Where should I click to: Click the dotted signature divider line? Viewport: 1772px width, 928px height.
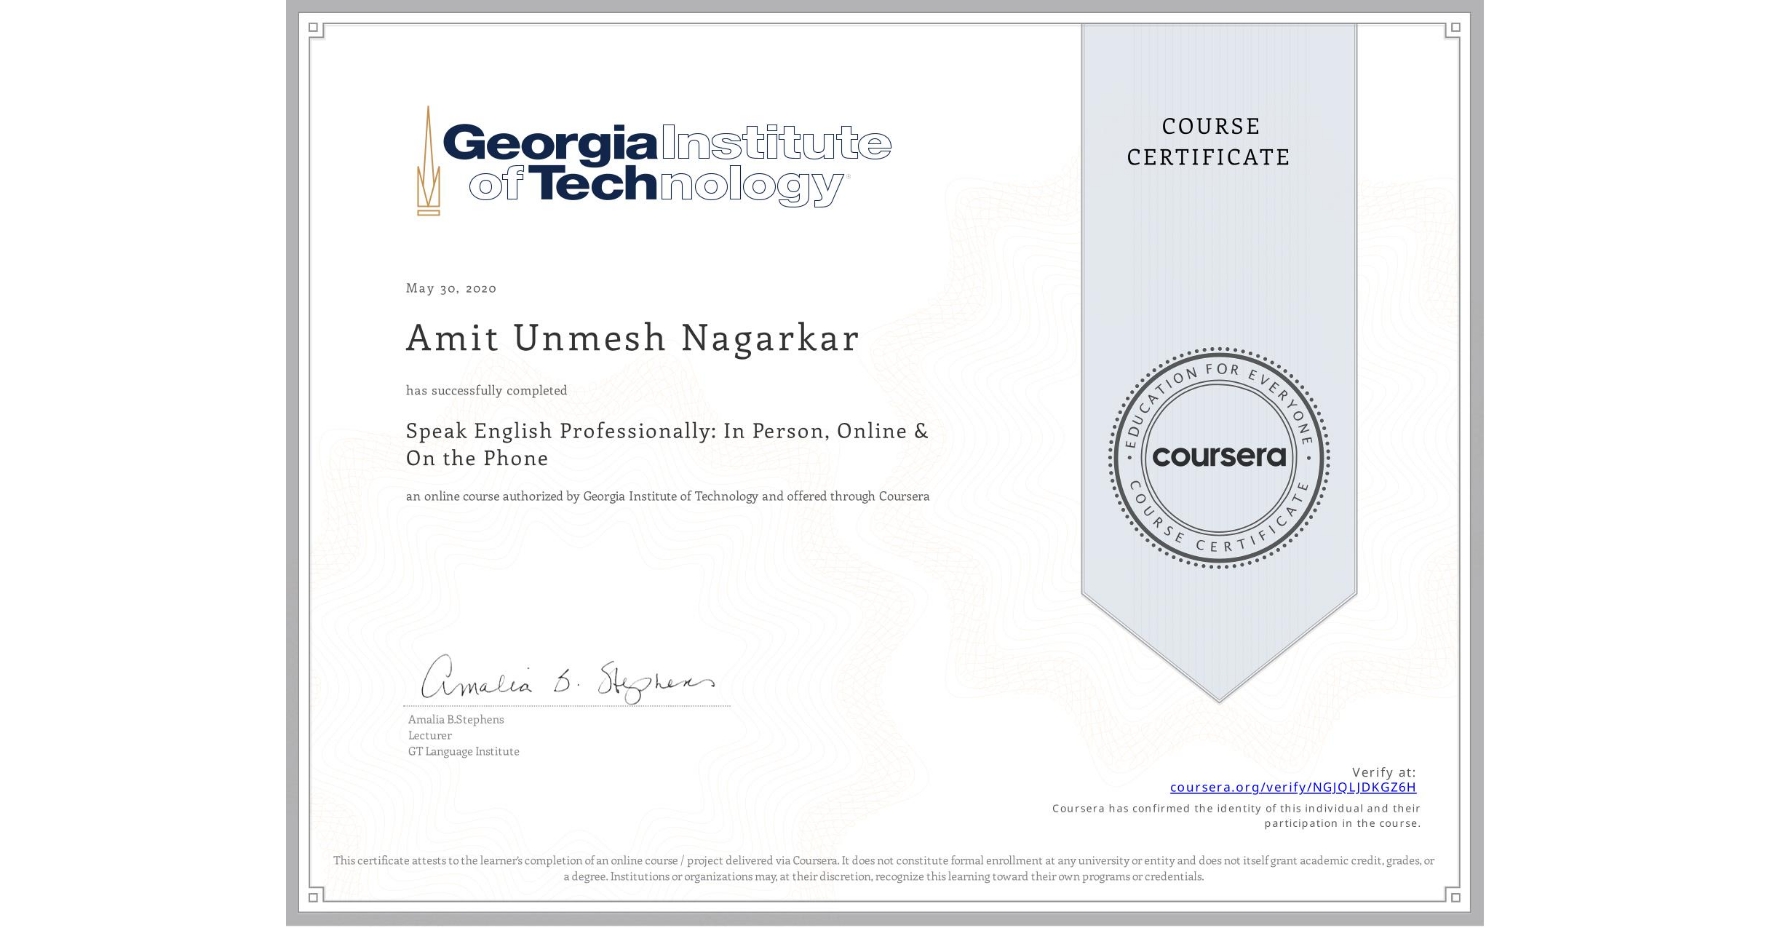[x=568, y=706]
